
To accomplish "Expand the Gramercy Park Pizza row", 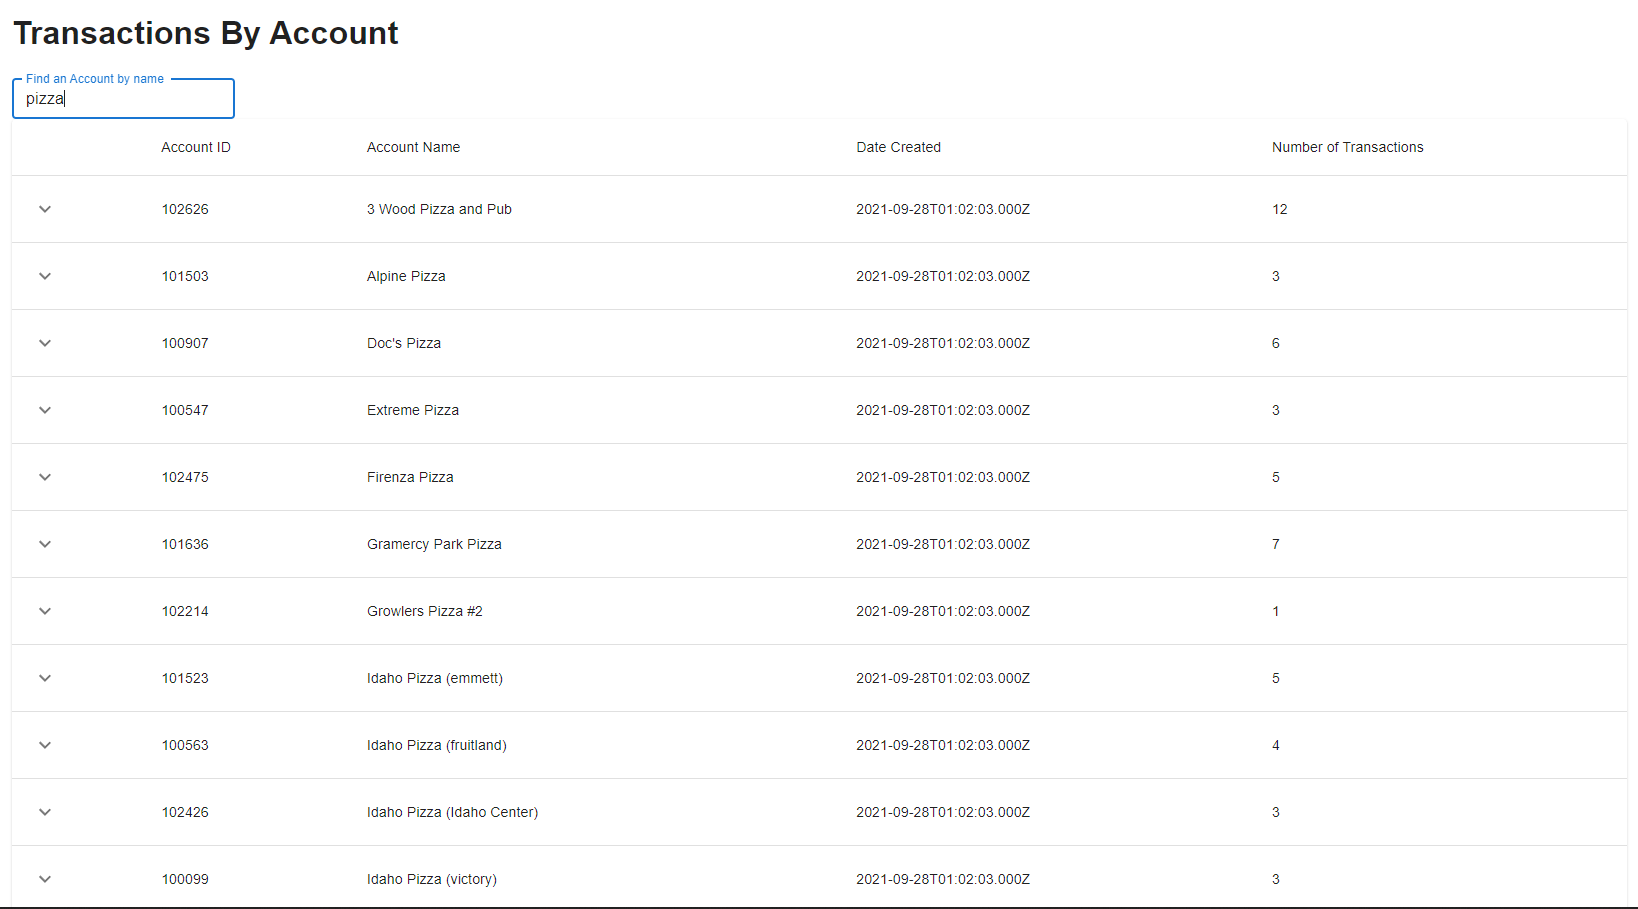I will tap(45, 544).
